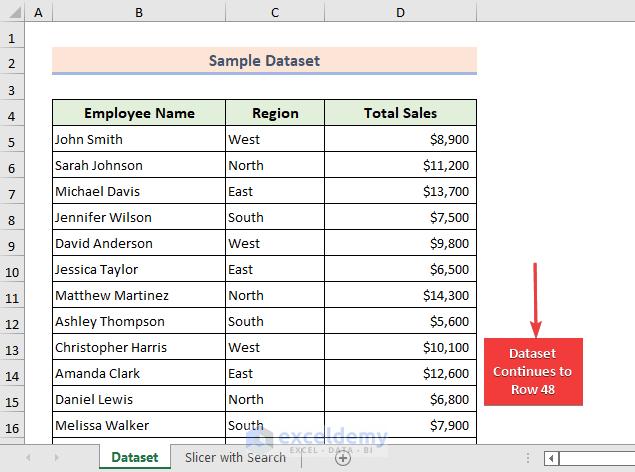Click the $9,800 sales cell
The image size is (635, 472).
[x=401, y=243]
